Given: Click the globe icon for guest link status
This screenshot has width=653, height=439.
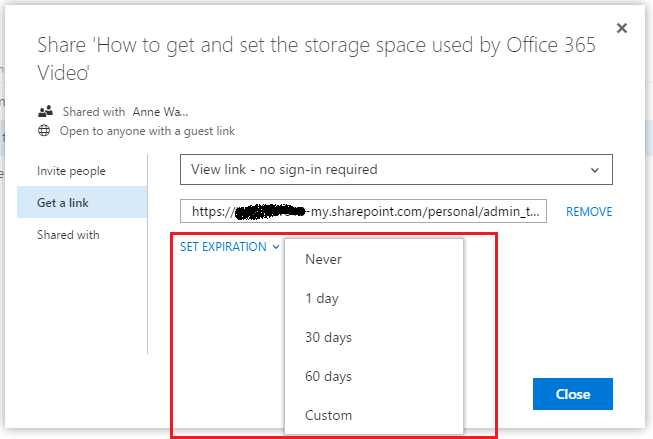Looking at the screenshot, I should pyautogui.click(x=45, y=131).
